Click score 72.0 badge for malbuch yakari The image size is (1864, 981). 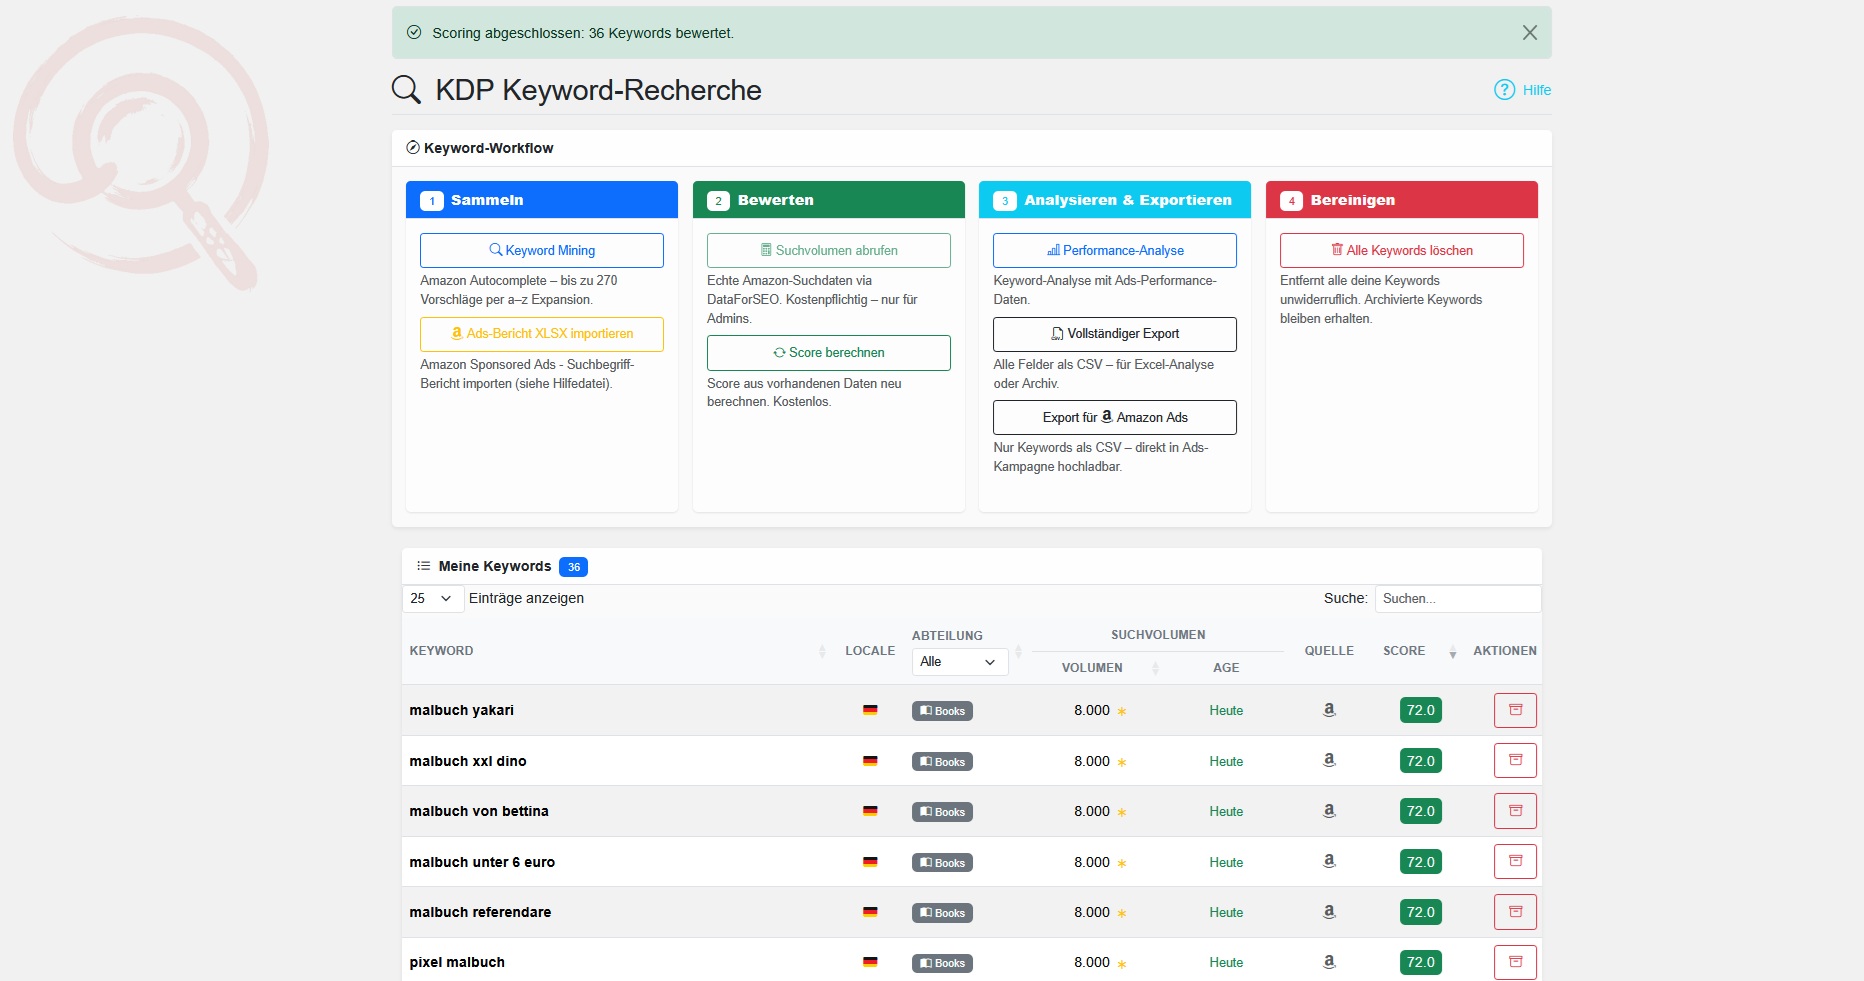click(x=1420, y=710)
